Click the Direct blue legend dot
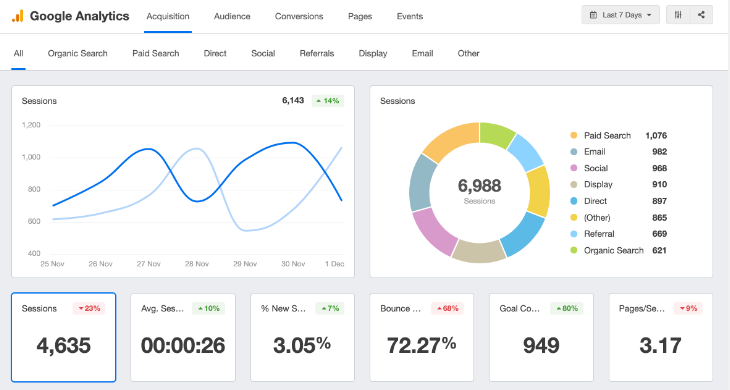Image resolution: width=730 pixels, height=390 pixels. coord(574,201)
